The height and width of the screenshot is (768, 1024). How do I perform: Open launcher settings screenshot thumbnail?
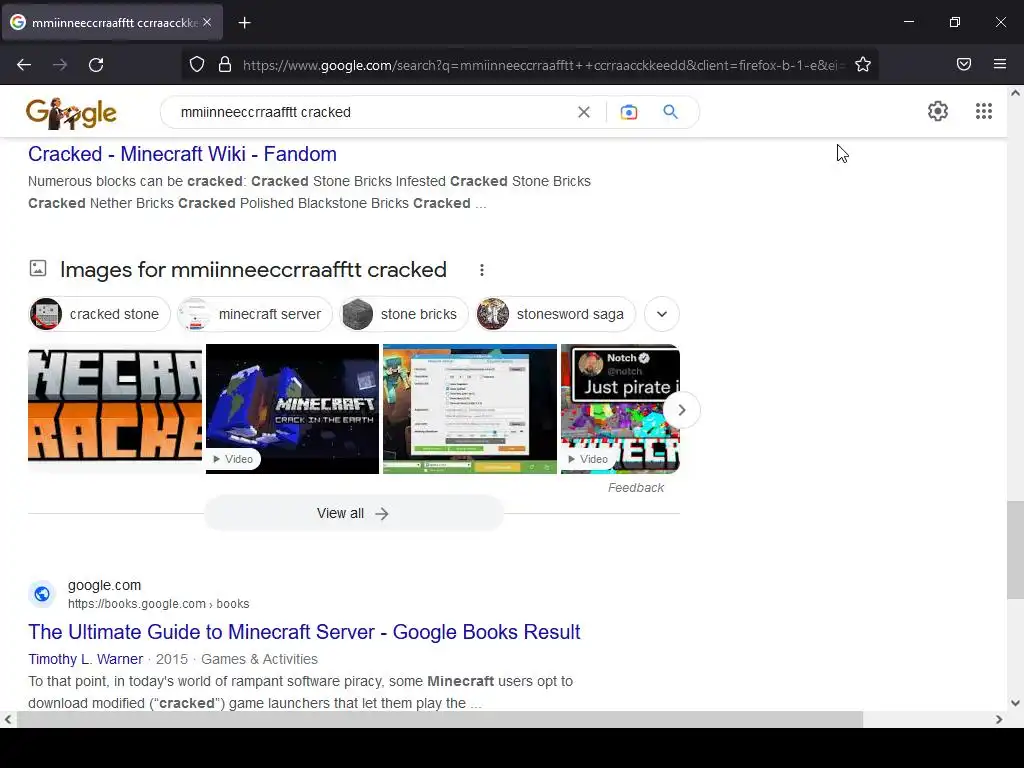pos(470,409)
